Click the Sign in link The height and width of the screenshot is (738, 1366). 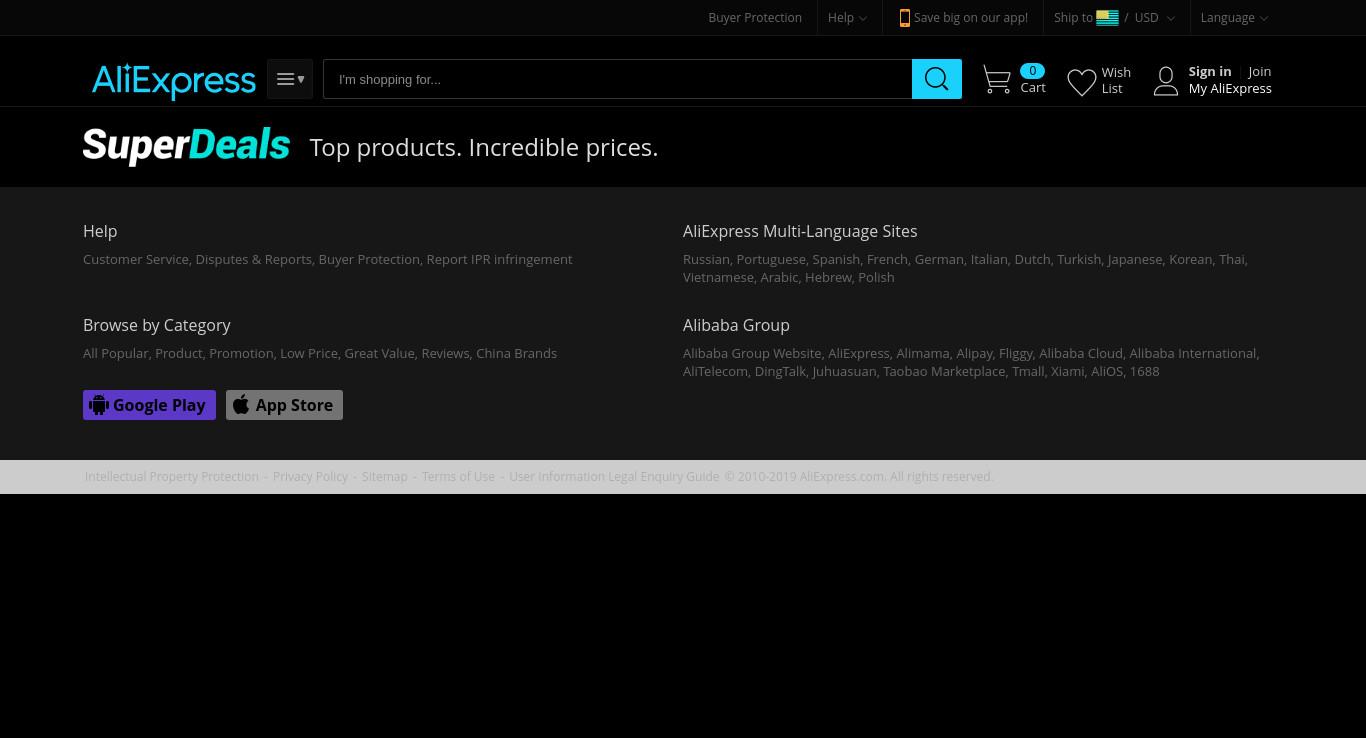tap(1209, 71)
